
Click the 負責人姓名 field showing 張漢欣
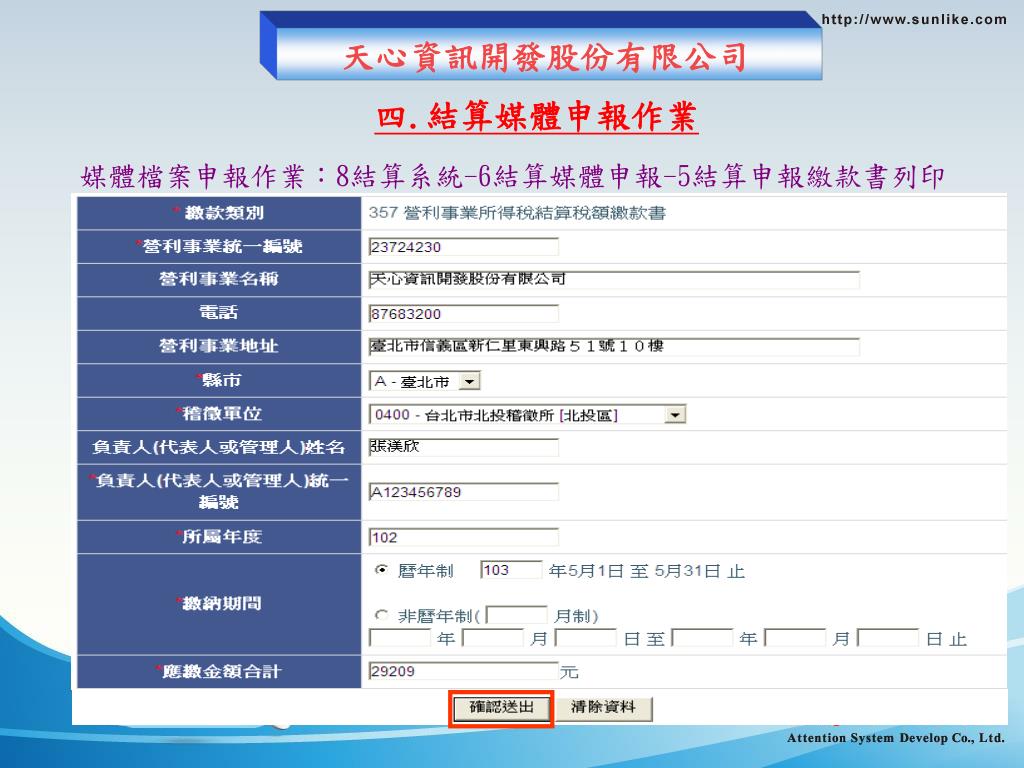point(464,447)
